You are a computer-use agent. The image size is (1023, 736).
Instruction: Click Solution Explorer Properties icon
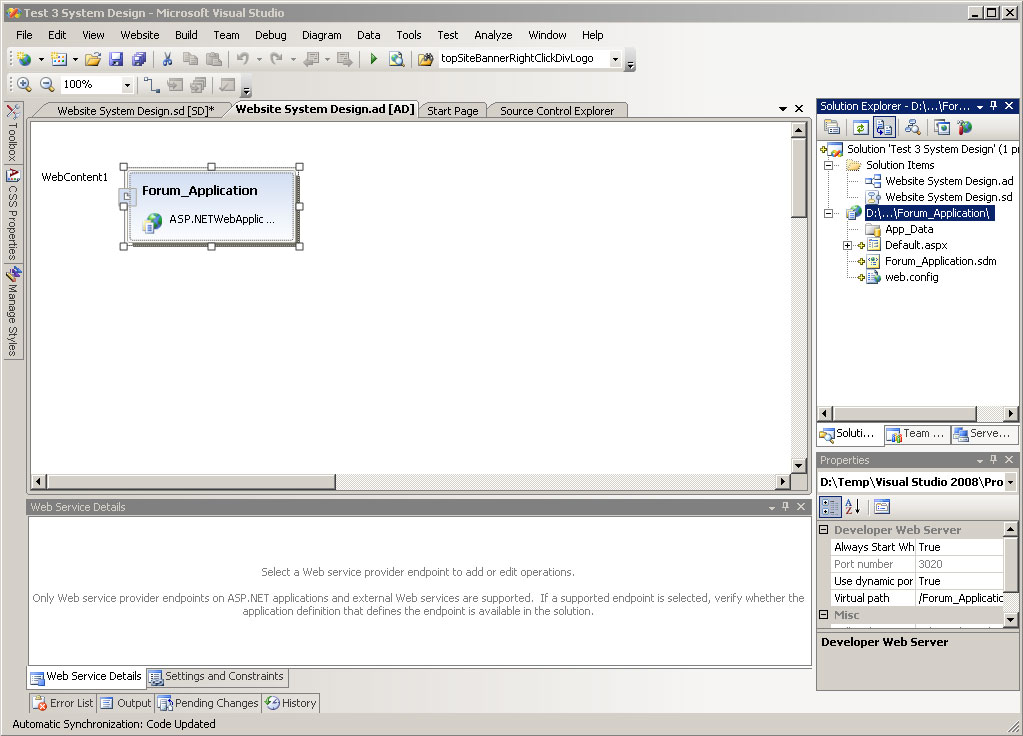(x=832, y=127)
